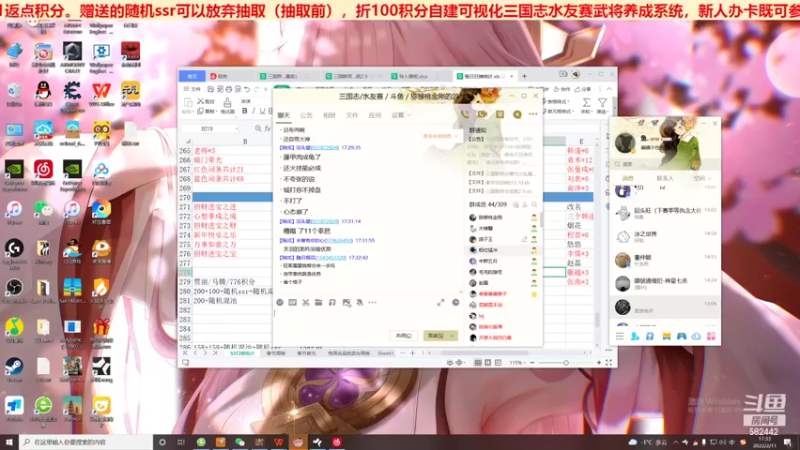
Task: Open the cell name box dropdown in WPS
Action: click(x=236, y=129)
